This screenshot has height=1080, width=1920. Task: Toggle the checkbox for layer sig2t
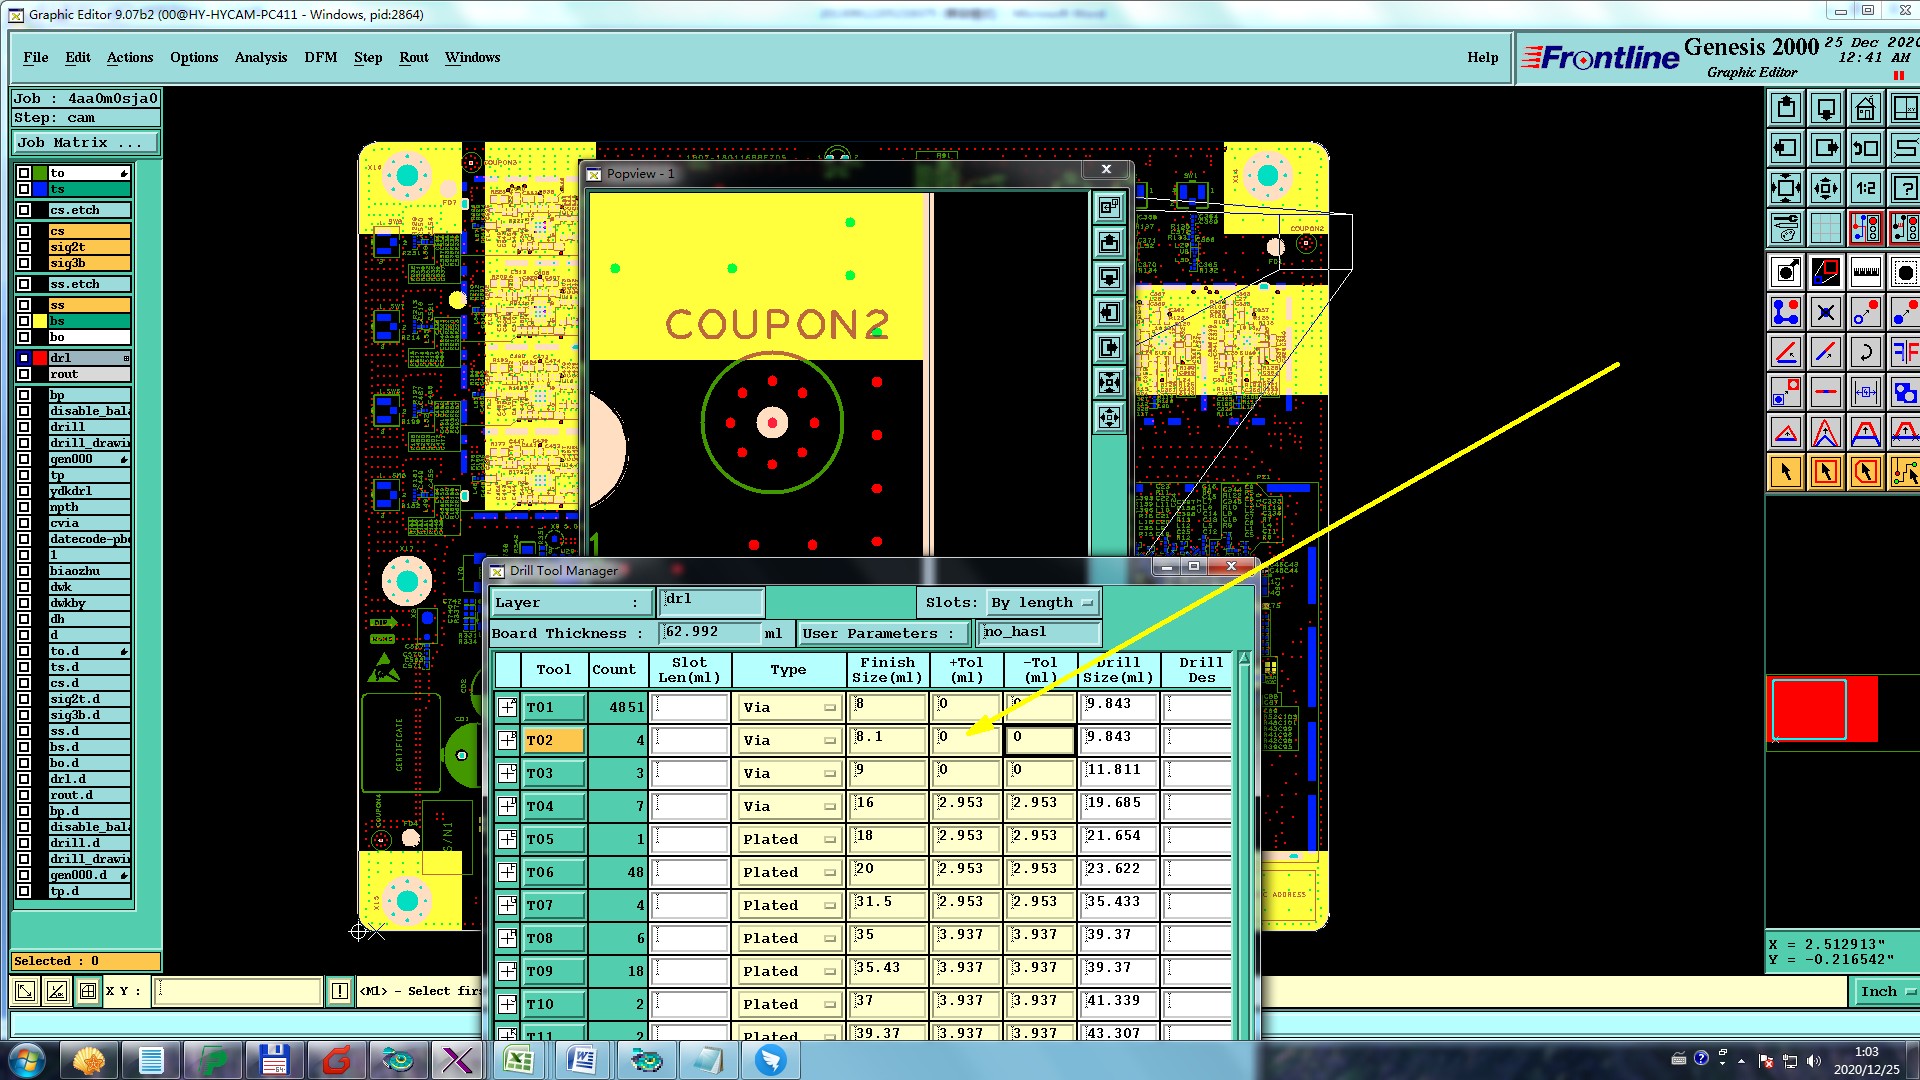coord(24,247)
